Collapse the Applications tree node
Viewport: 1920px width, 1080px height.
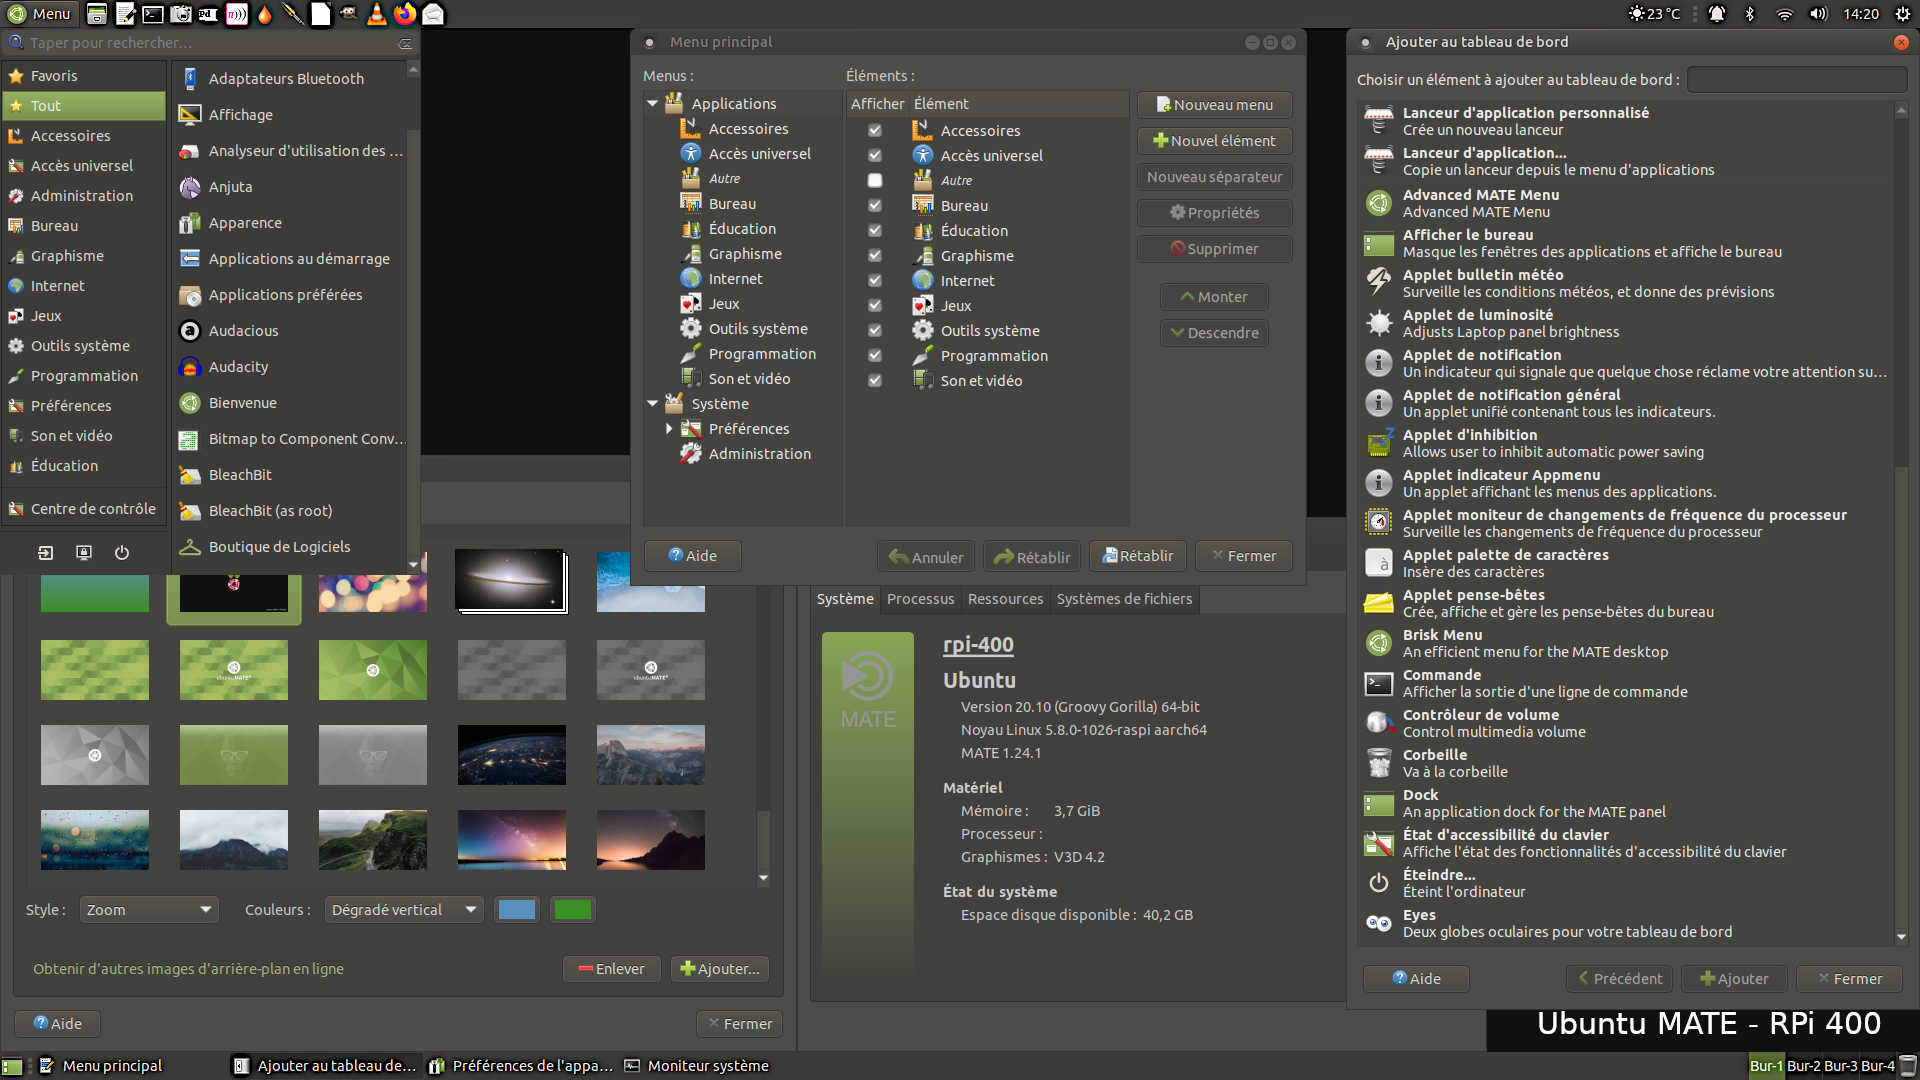point(653,104)
